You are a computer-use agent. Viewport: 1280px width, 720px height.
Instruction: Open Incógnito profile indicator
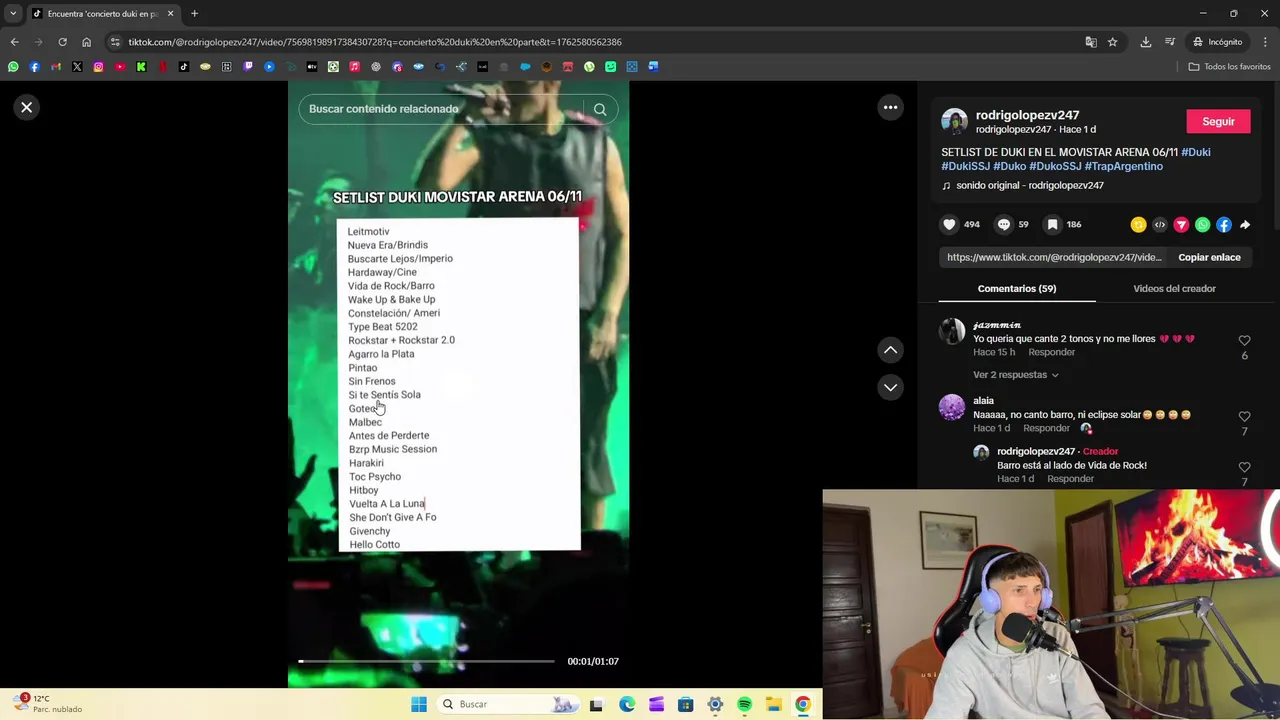[x=1217, y=42]
